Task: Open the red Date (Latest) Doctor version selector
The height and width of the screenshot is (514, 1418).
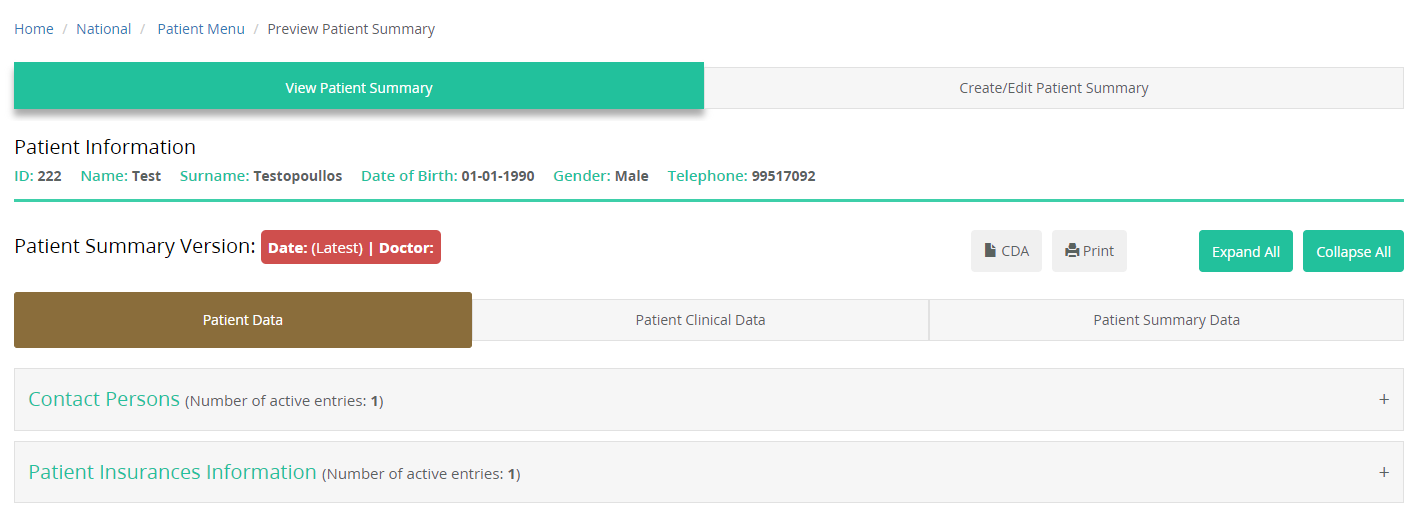Action: pos(351,248)
